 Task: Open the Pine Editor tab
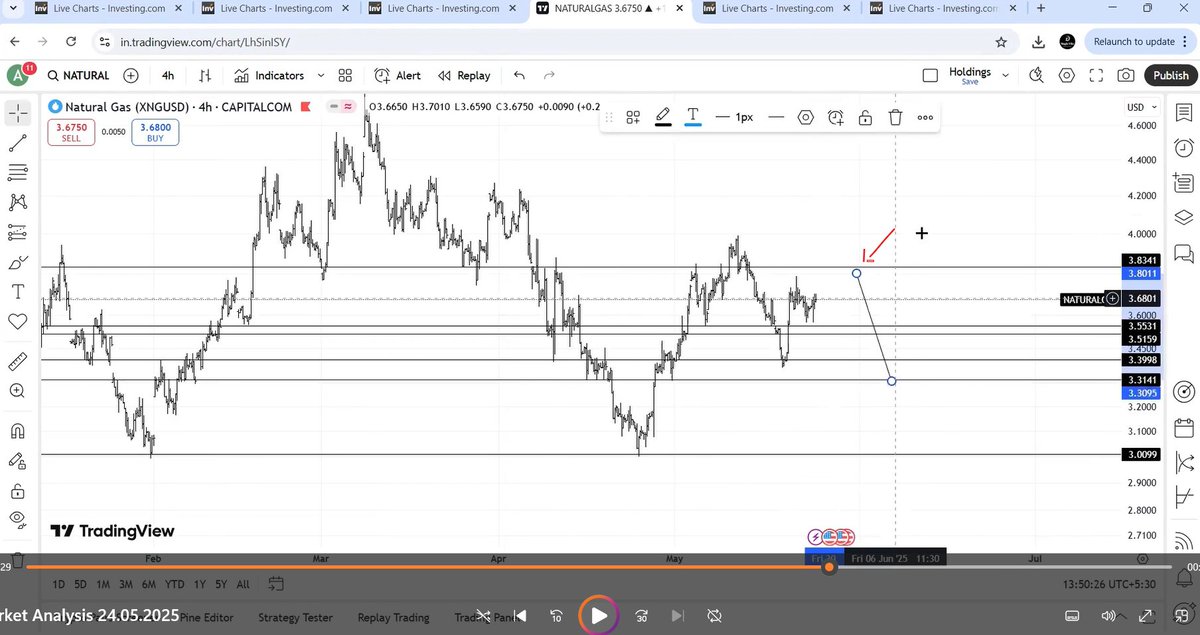[207, 617]
